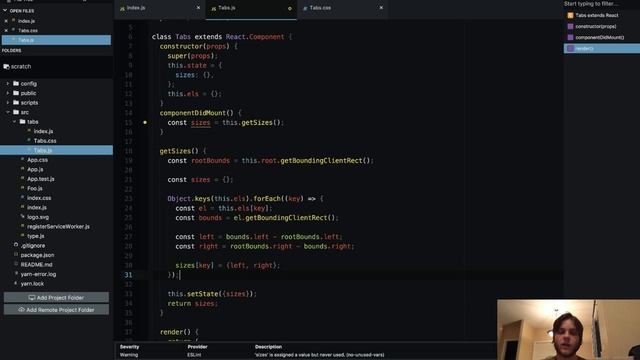This screenshot has width=640, height=360.
Task: Sort diagnostics by the Description column header
Action: 268,347
